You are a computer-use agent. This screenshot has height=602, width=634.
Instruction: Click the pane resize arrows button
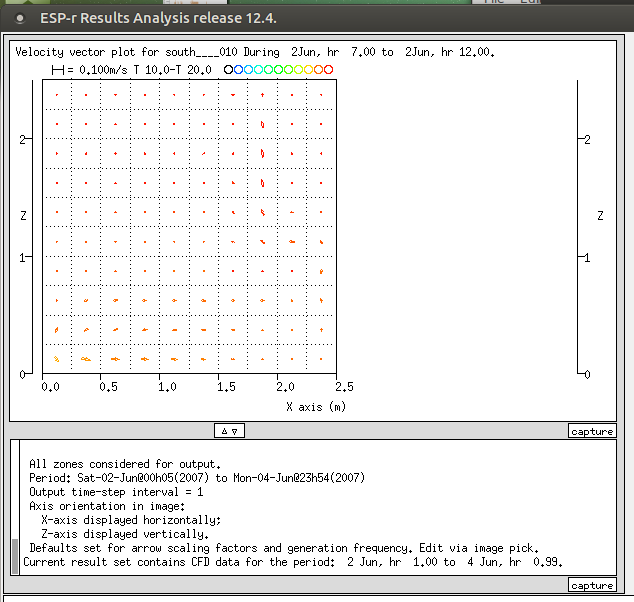coord(228,431)
